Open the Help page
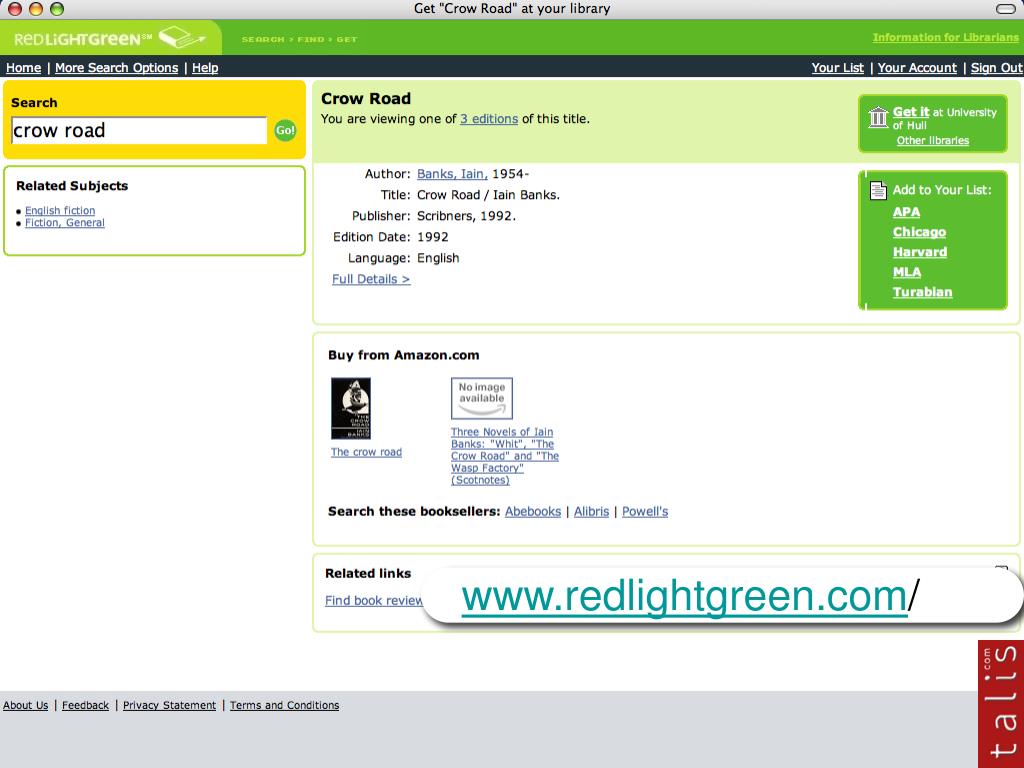The height and width of the screenshot is (768, 1024). (x=205, y=68)
